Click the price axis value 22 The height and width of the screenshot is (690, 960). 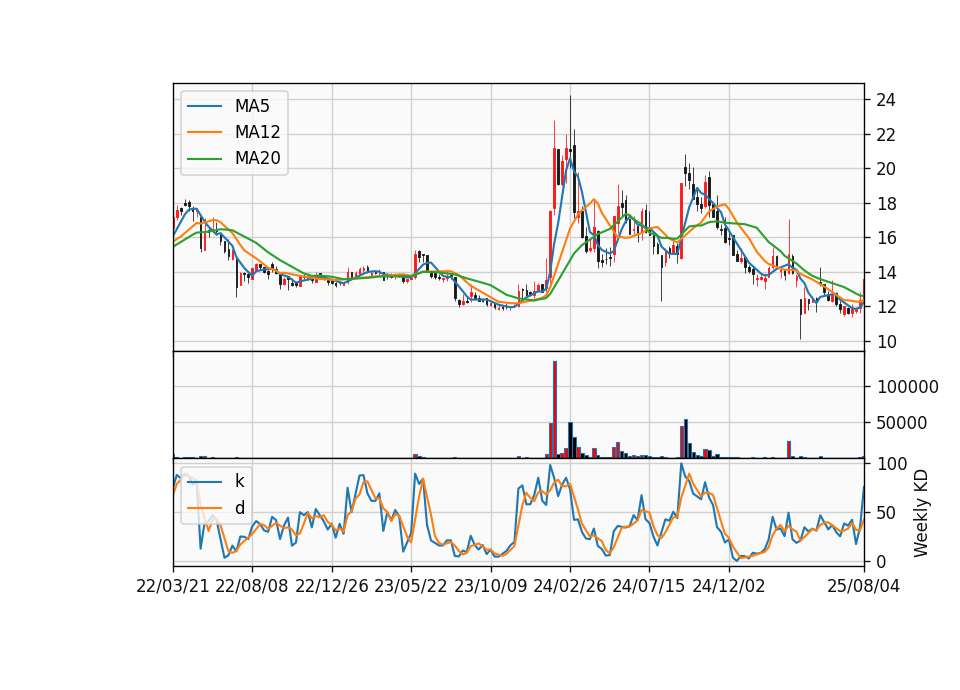point(886,135)
